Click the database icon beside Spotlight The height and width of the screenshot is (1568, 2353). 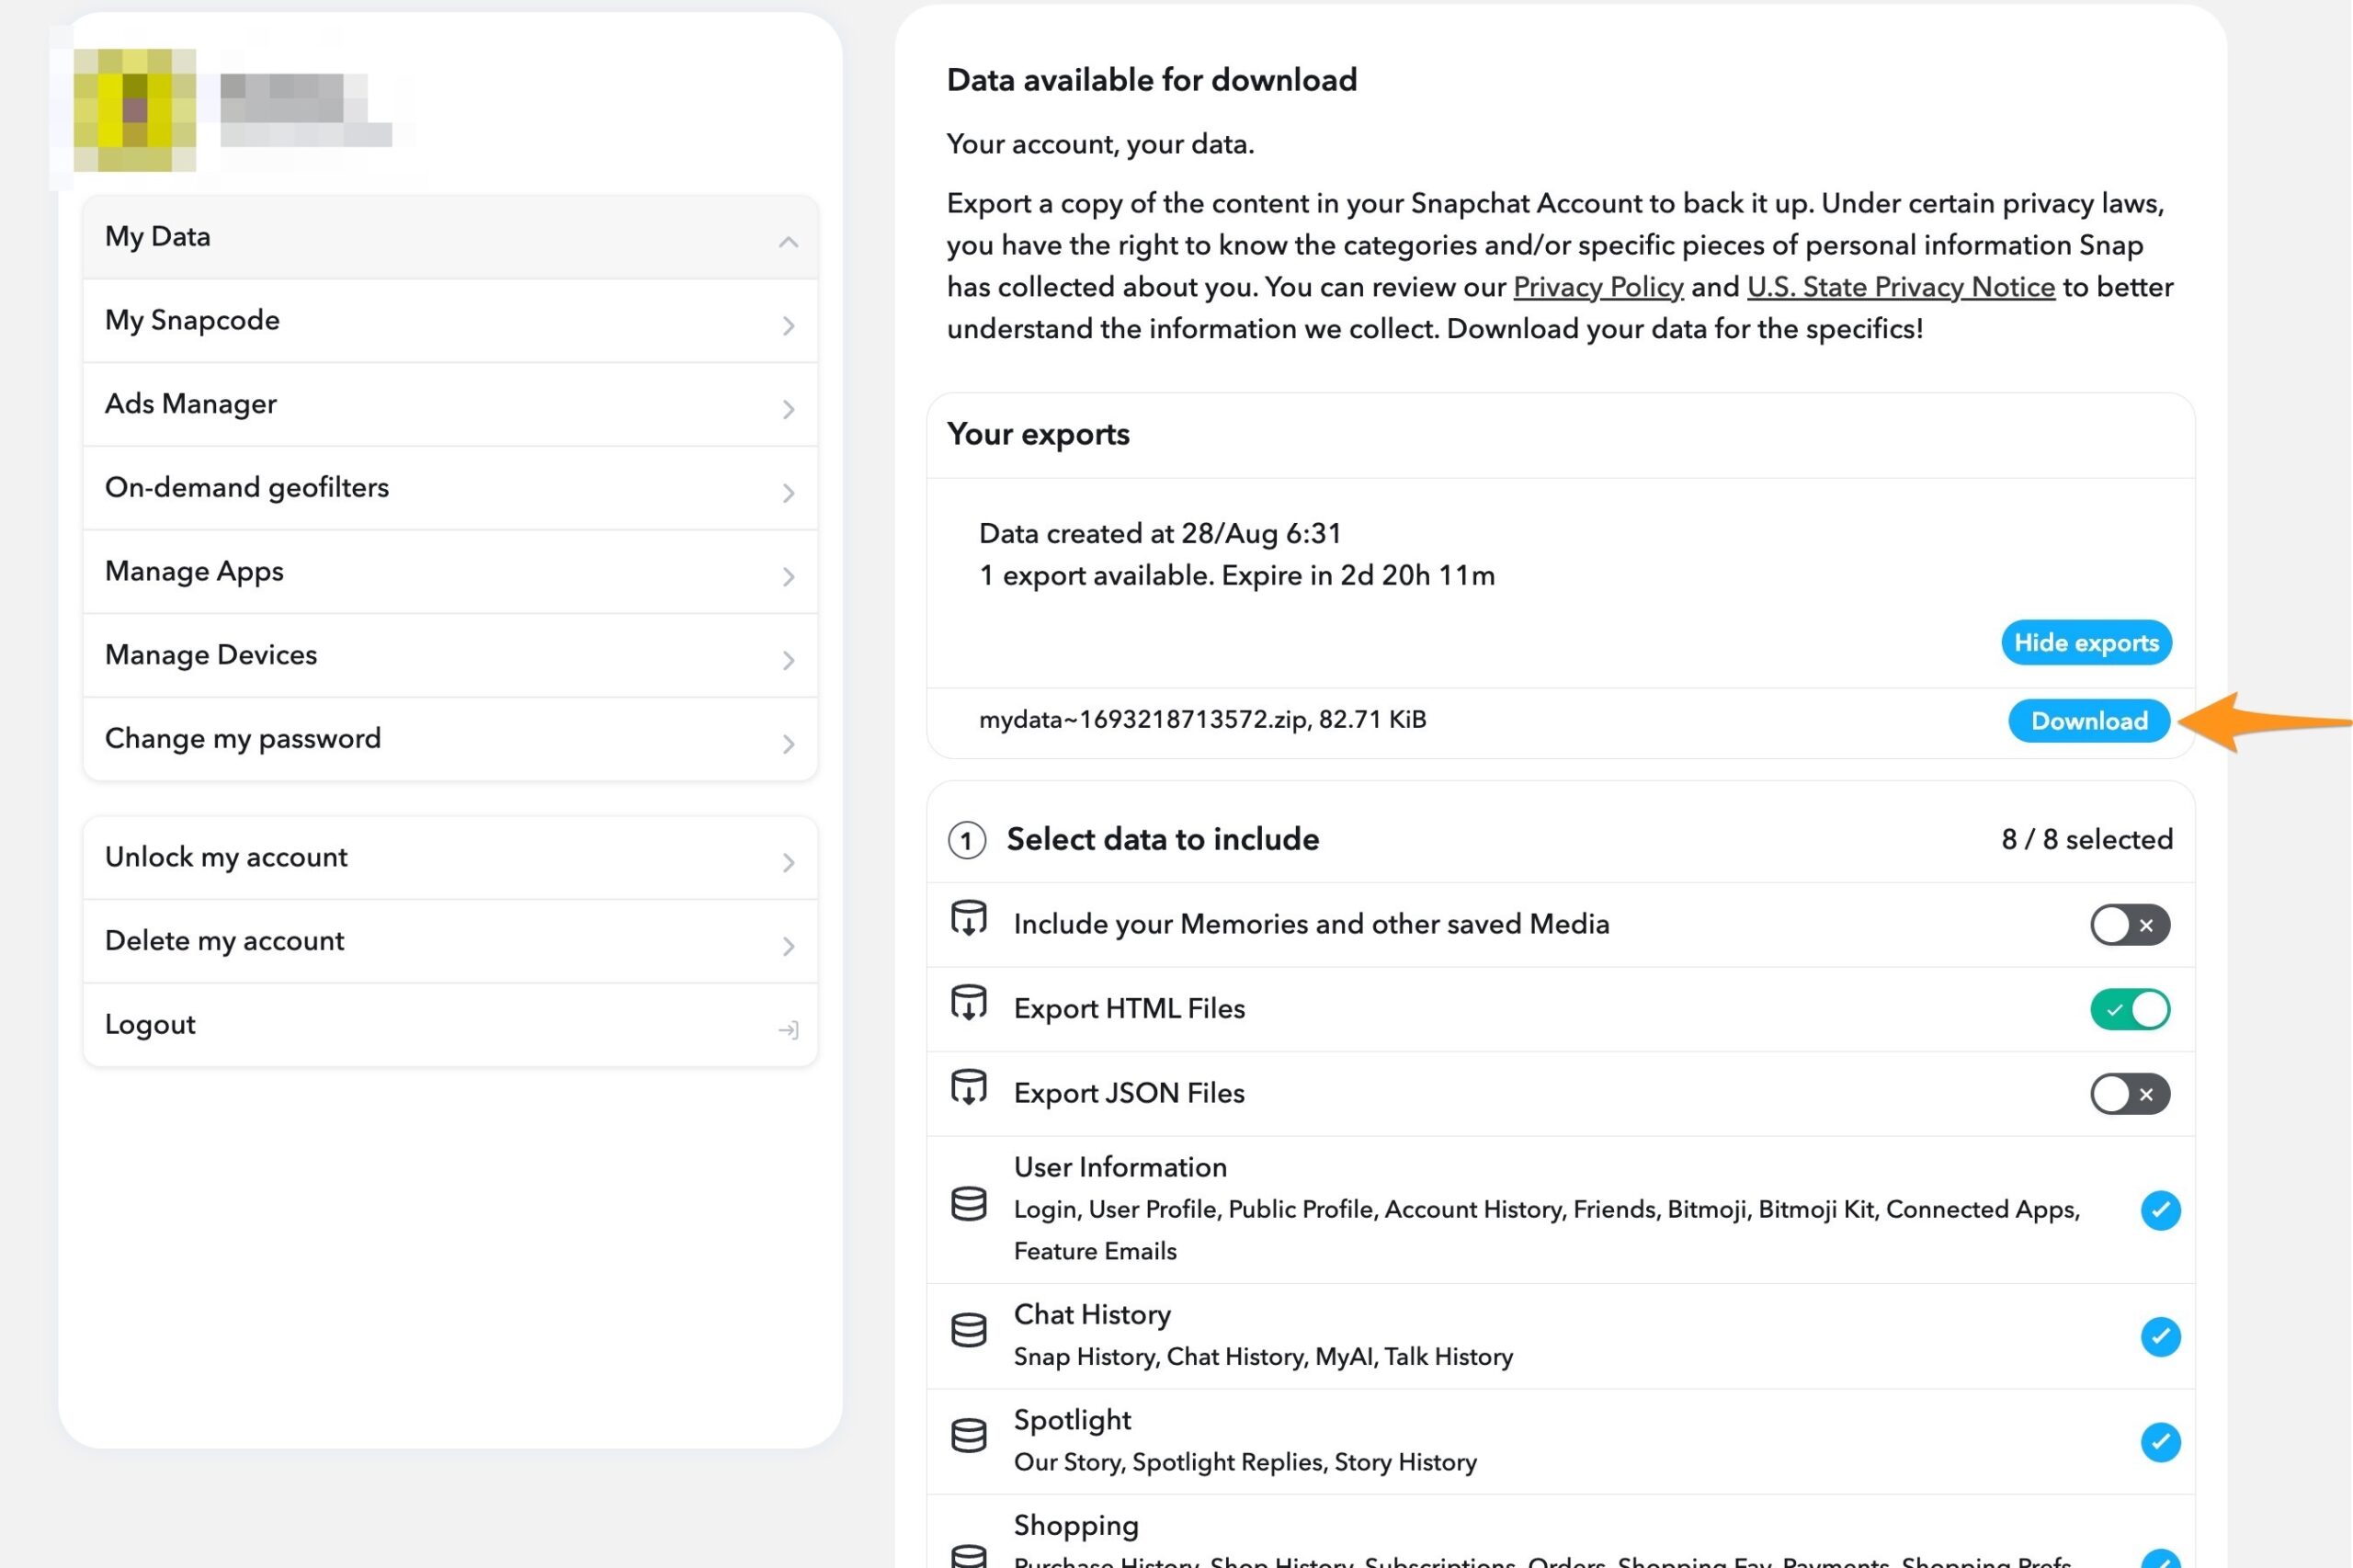click(x=968, y=1436)
